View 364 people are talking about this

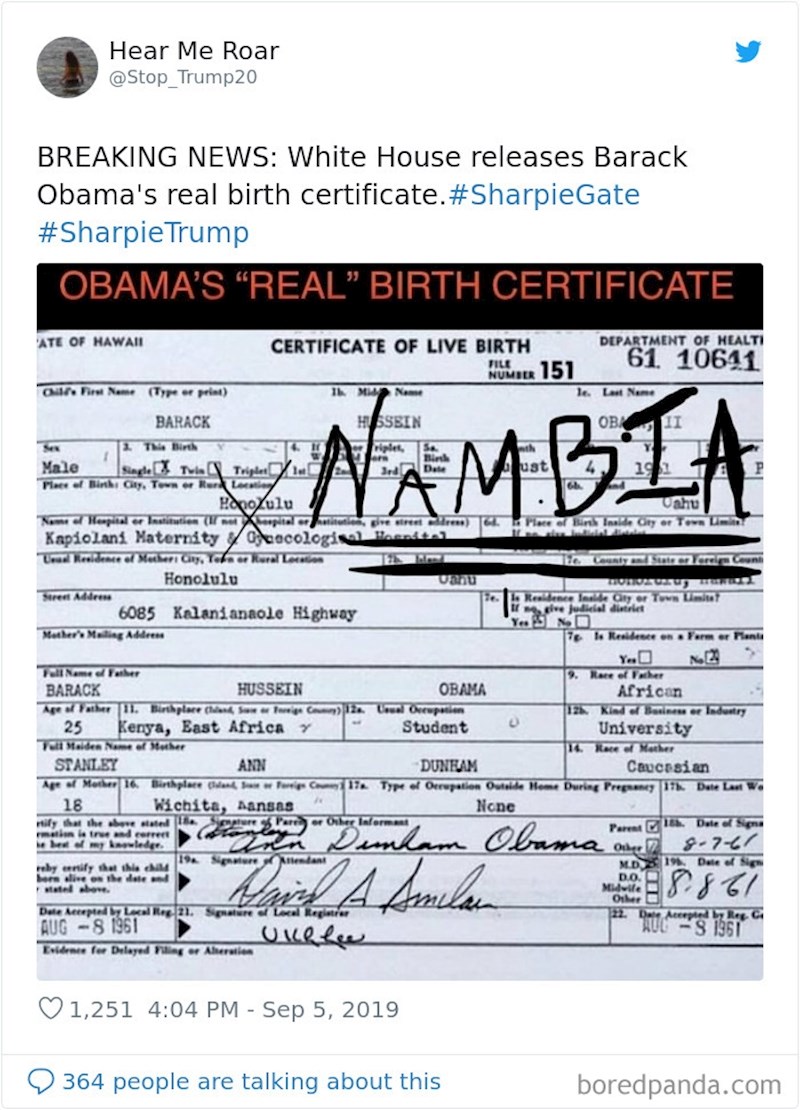251,1081
